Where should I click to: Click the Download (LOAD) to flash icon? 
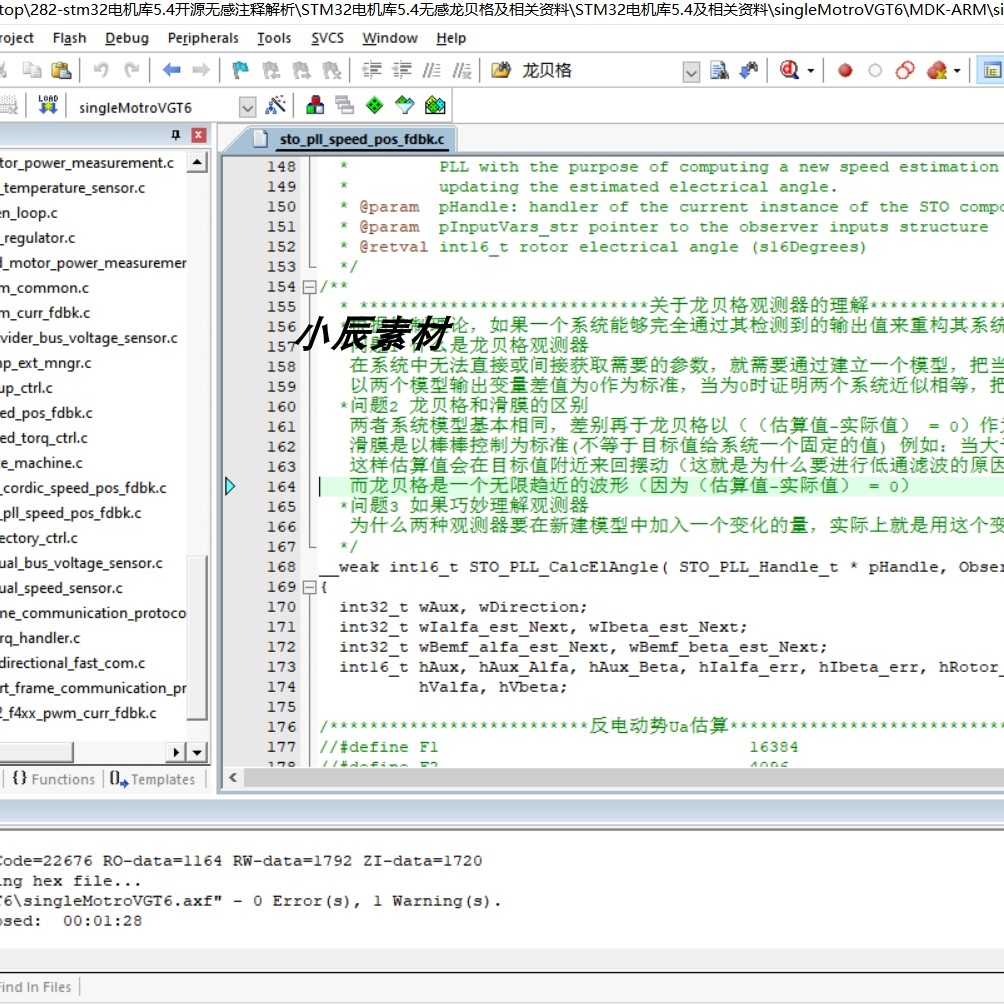point(47,106)
